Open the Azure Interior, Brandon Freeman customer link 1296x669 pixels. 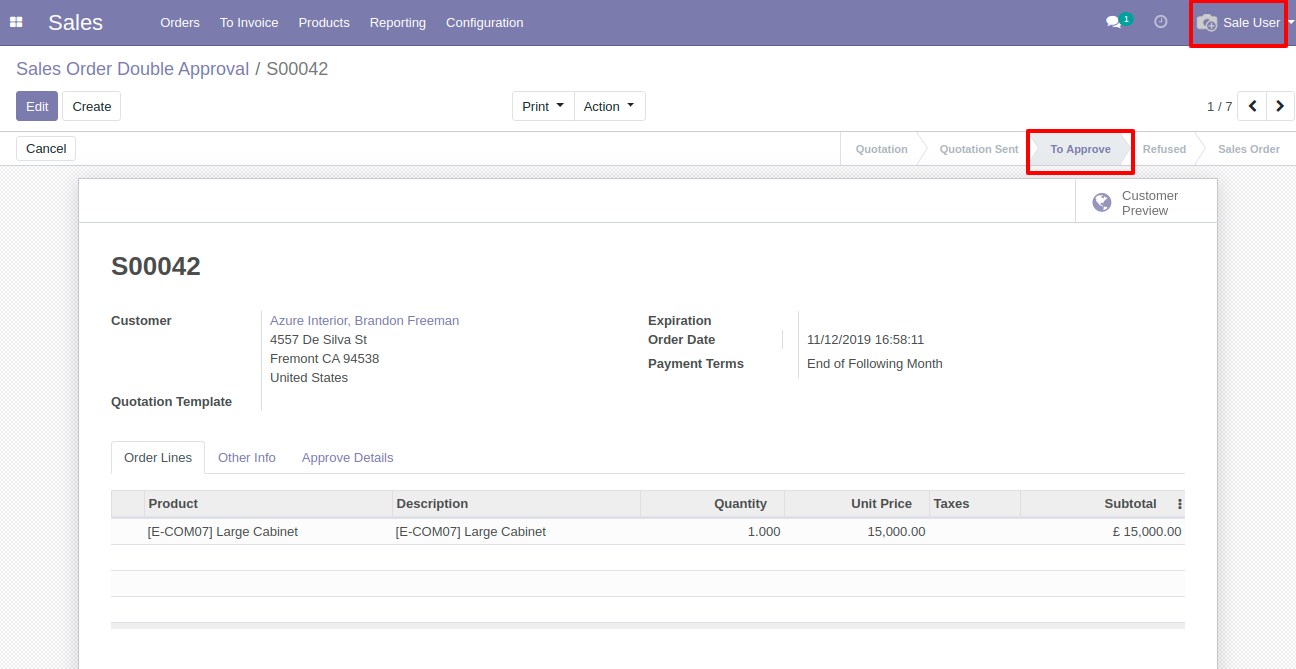coord(364,321)
